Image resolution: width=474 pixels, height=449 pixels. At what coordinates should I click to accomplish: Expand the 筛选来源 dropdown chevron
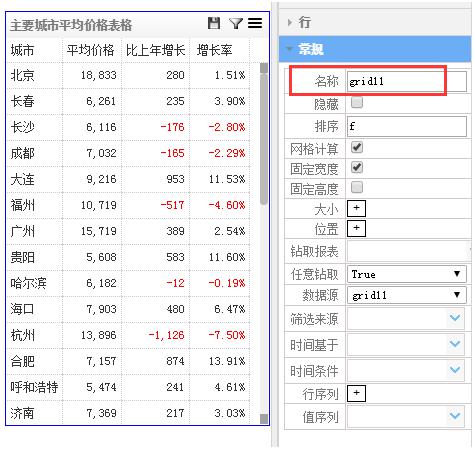click(x=455, y=318)
